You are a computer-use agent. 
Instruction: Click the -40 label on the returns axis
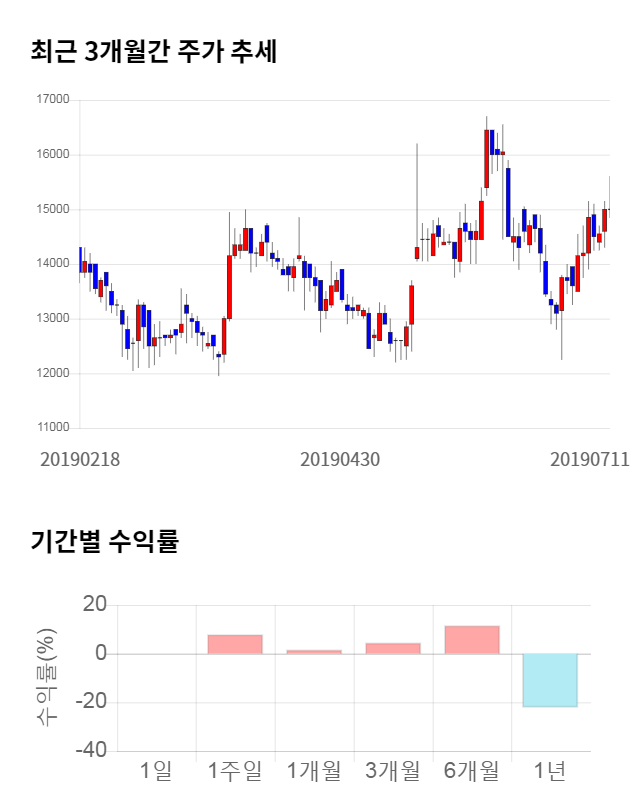tap(91, 751)
